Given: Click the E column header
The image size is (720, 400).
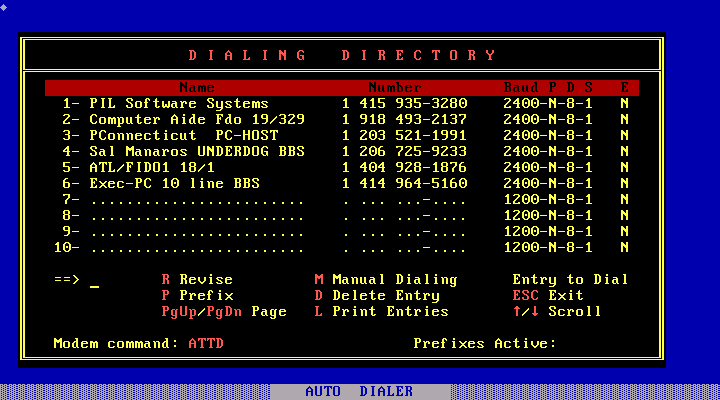Looking at the screenshot, I should 624,87.
